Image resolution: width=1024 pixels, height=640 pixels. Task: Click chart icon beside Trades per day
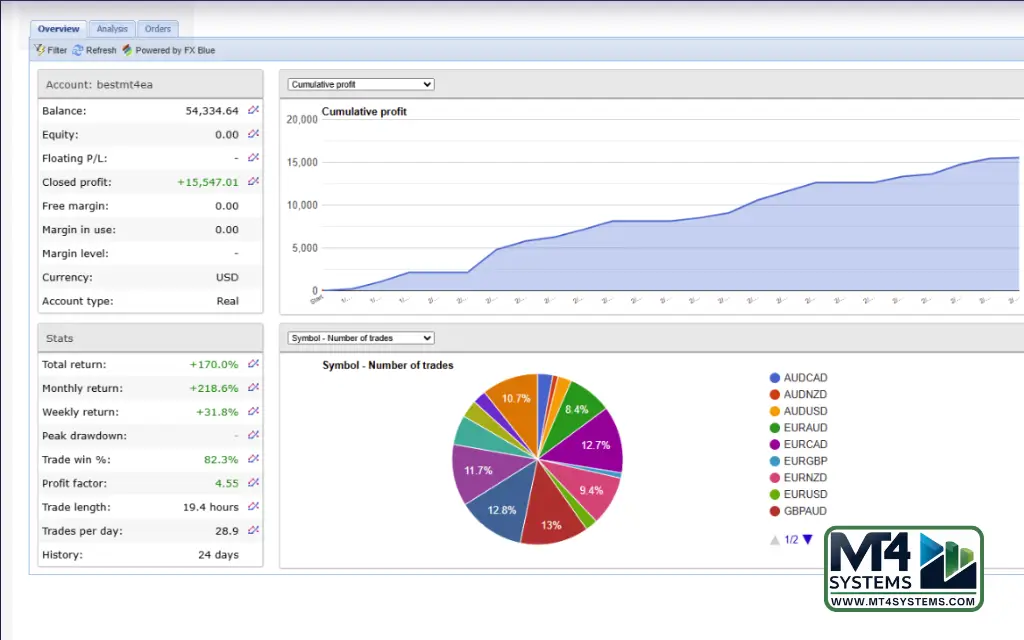(253, 530)
